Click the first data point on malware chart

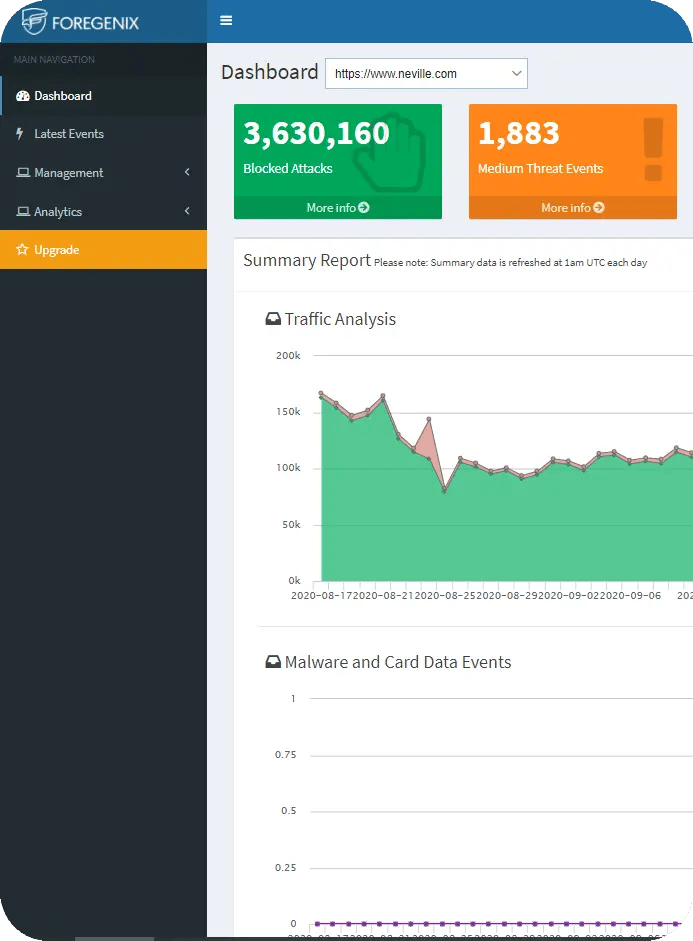tap(317, 923)
